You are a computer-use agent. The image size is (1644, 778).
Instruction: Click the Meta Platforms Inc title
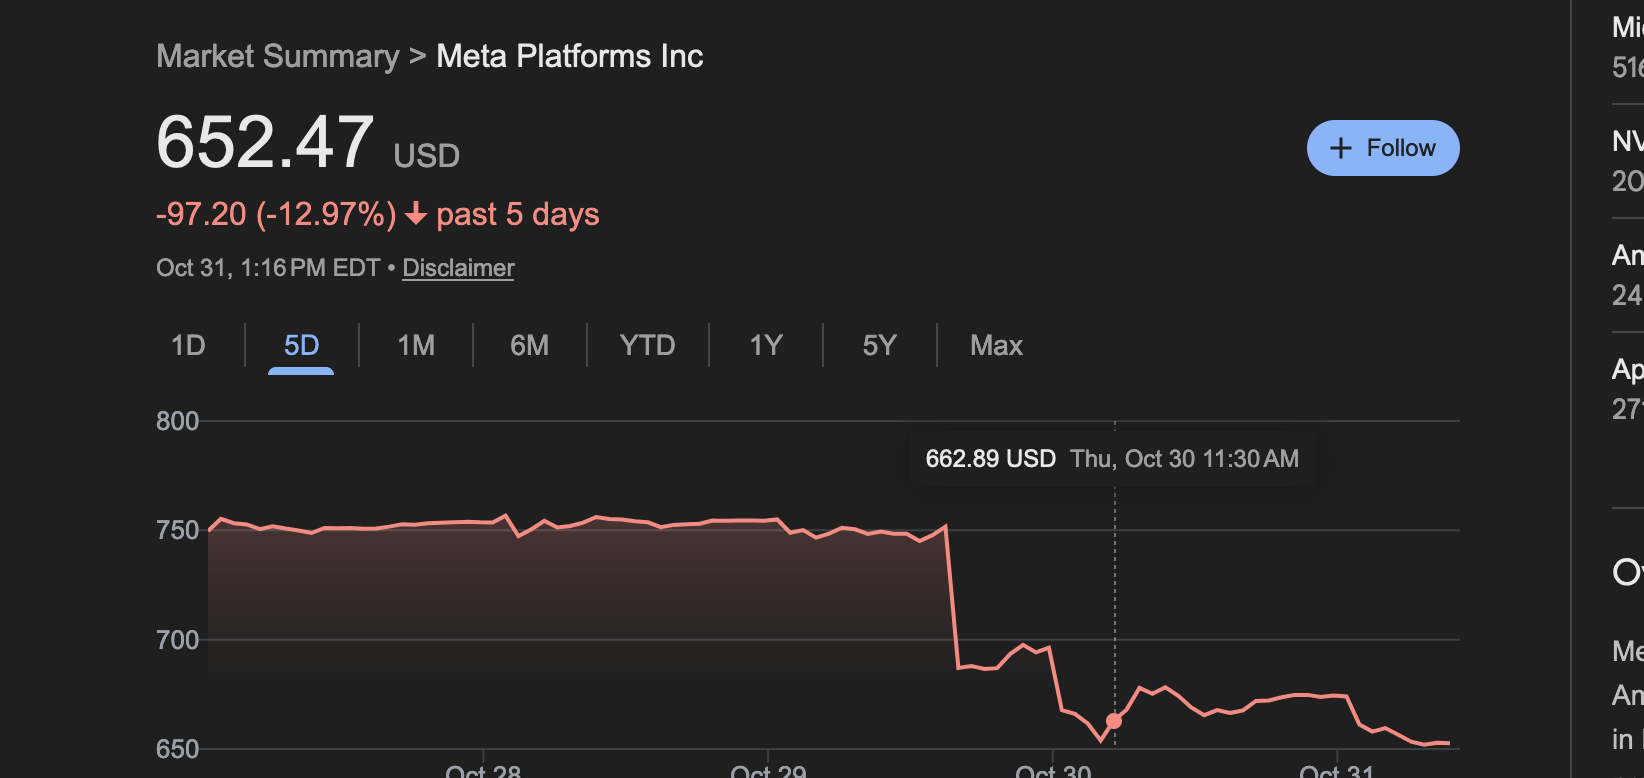tap(569, 56)
